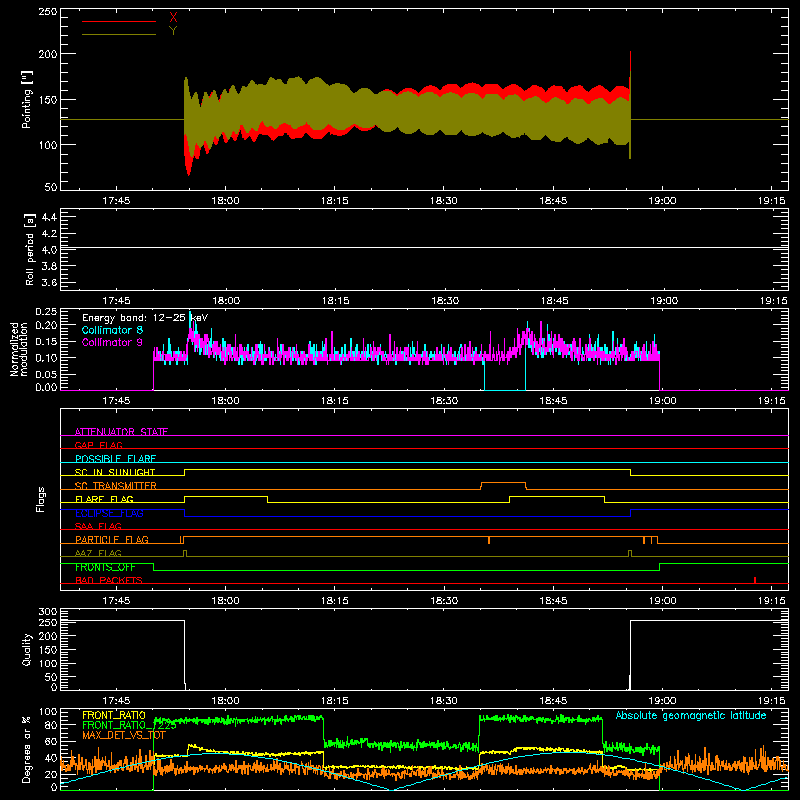Image resolution: width=800 pixels, height=800 pixels.
Task: Click the white roll period line
Action: click(424, 247)
